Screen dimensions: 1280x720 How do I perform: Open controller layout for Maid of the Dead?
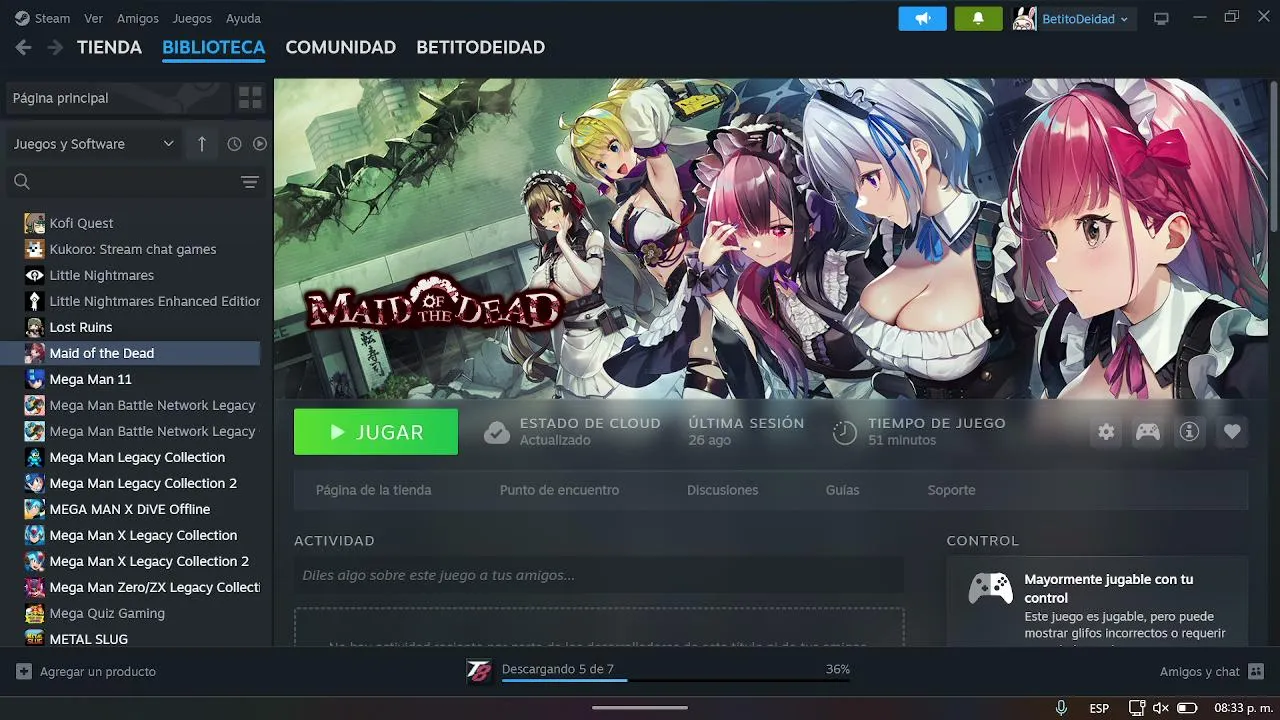click(1148, 432)
